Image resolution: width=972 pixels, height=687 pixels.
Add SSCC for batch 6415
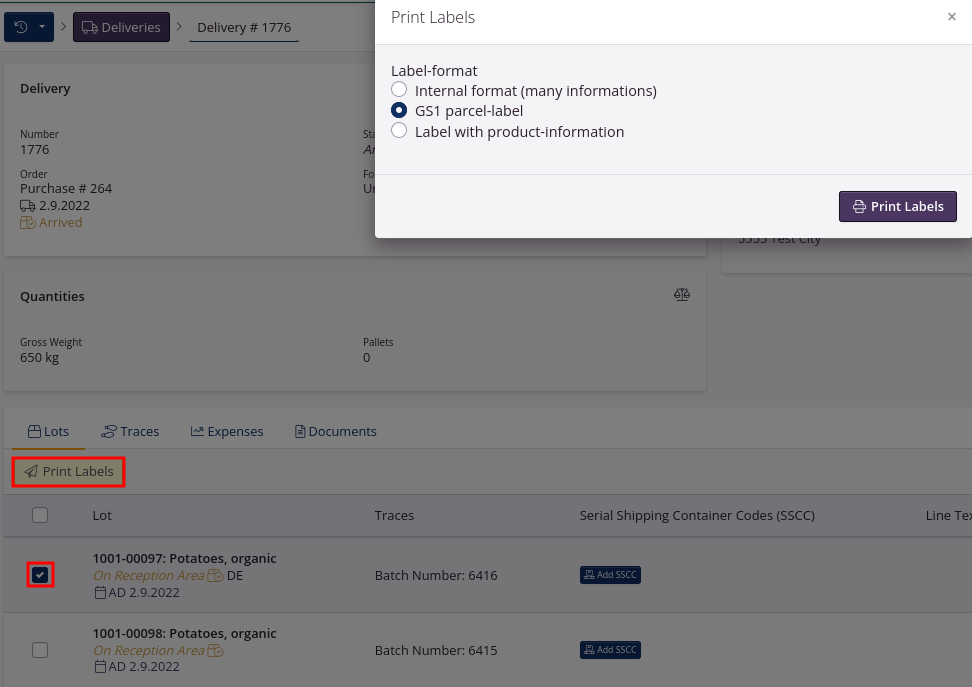[610, 650]
